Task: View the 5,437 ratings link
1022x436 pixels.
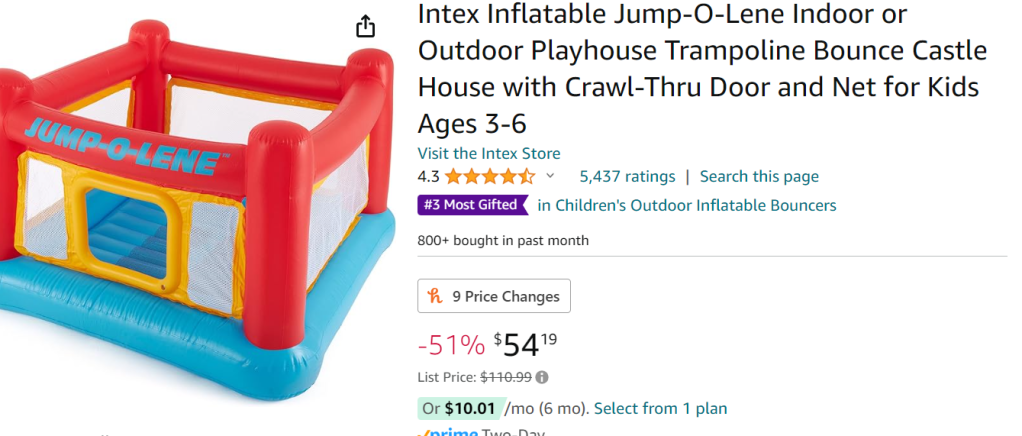Action: pyautogui.click(x=627, y=177)
